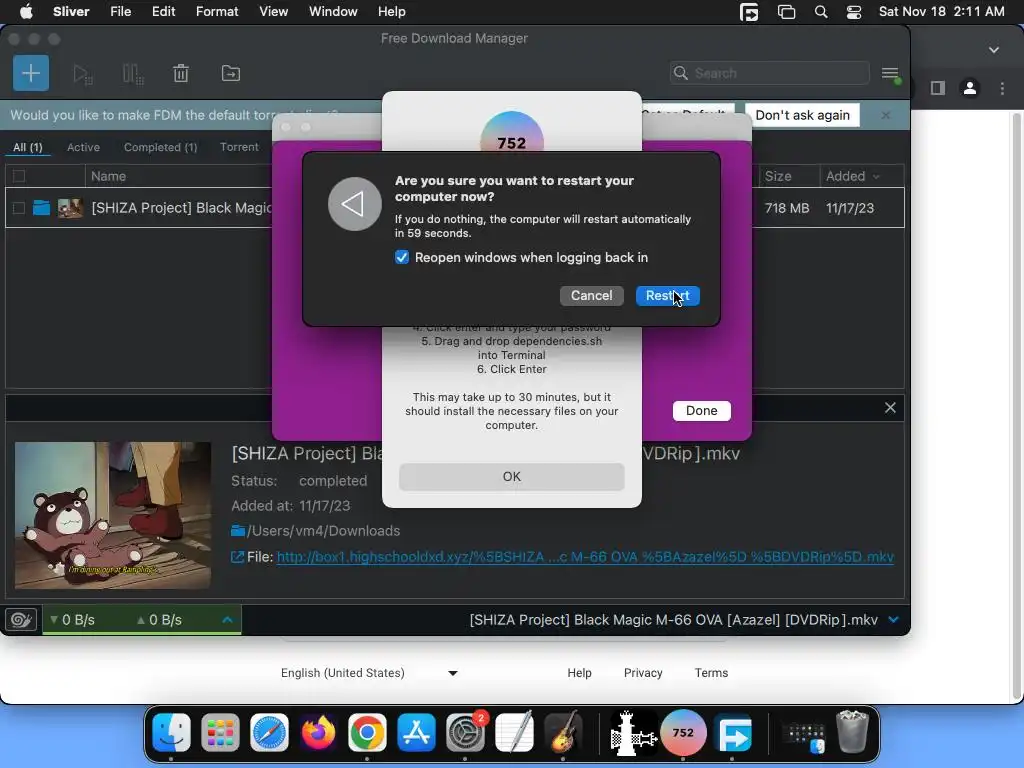The height and width of the screenshot is (768, 1024).
Task: Open App Store in the Dock
Action: click(416, 733)
